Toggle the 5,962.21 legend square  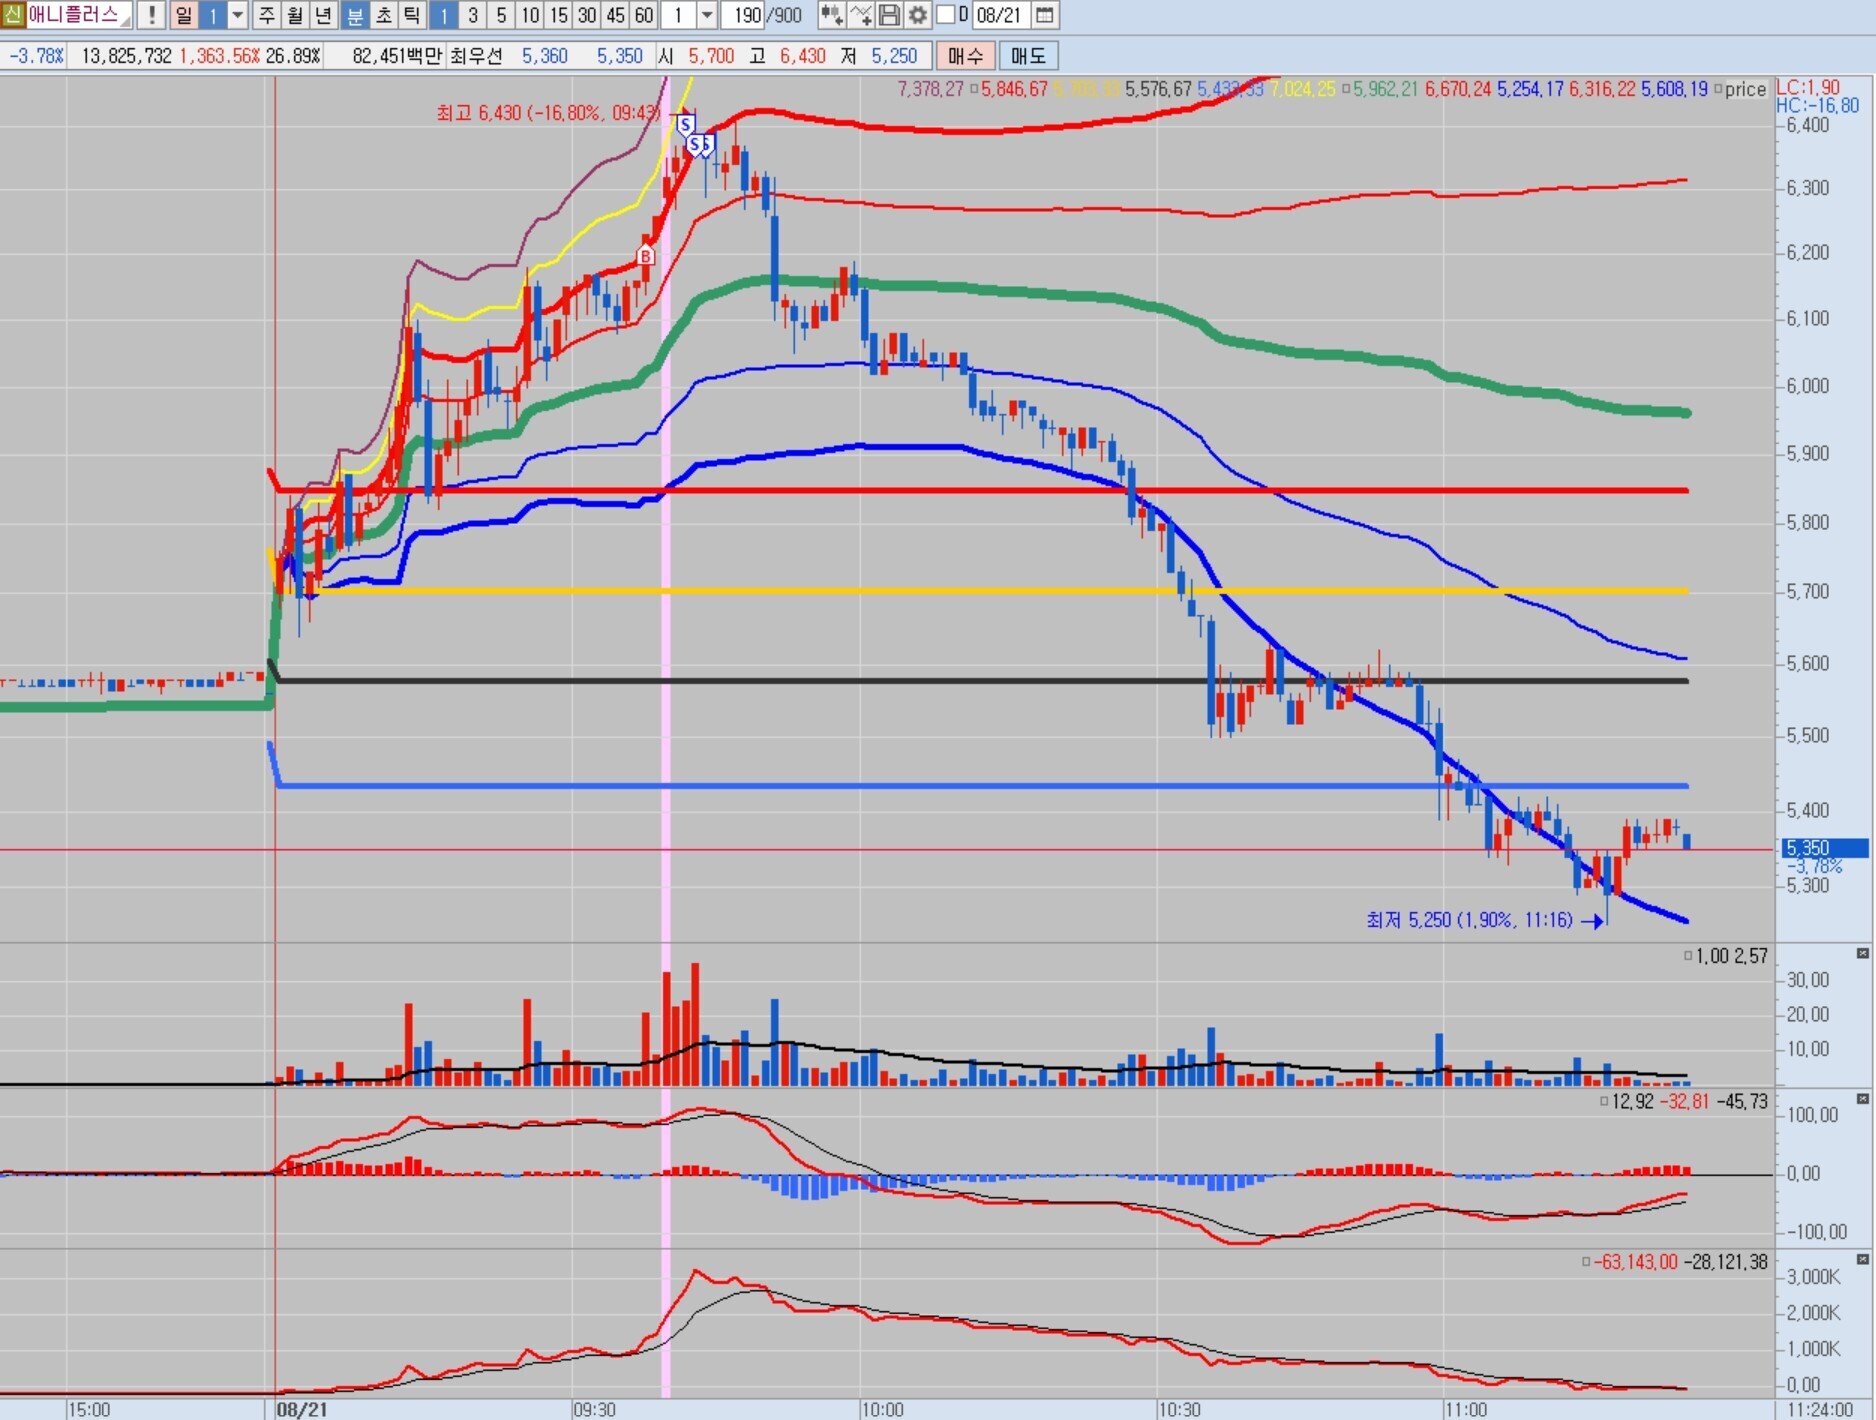1346,89
